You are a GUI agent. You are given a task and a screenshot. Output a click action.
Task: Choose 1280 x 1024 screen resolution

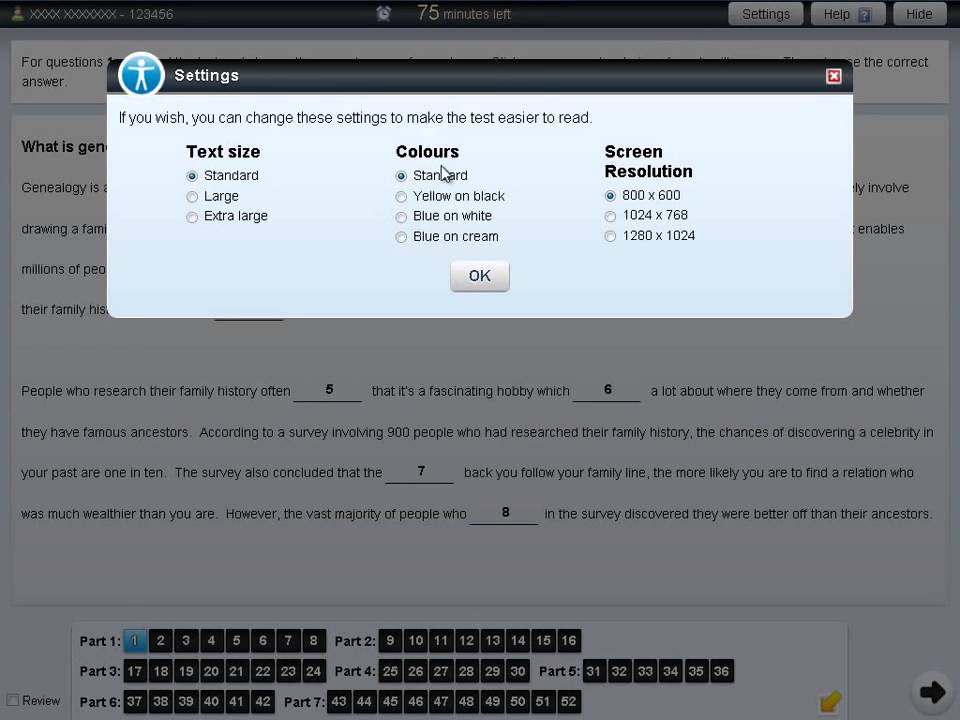[610, 236]
